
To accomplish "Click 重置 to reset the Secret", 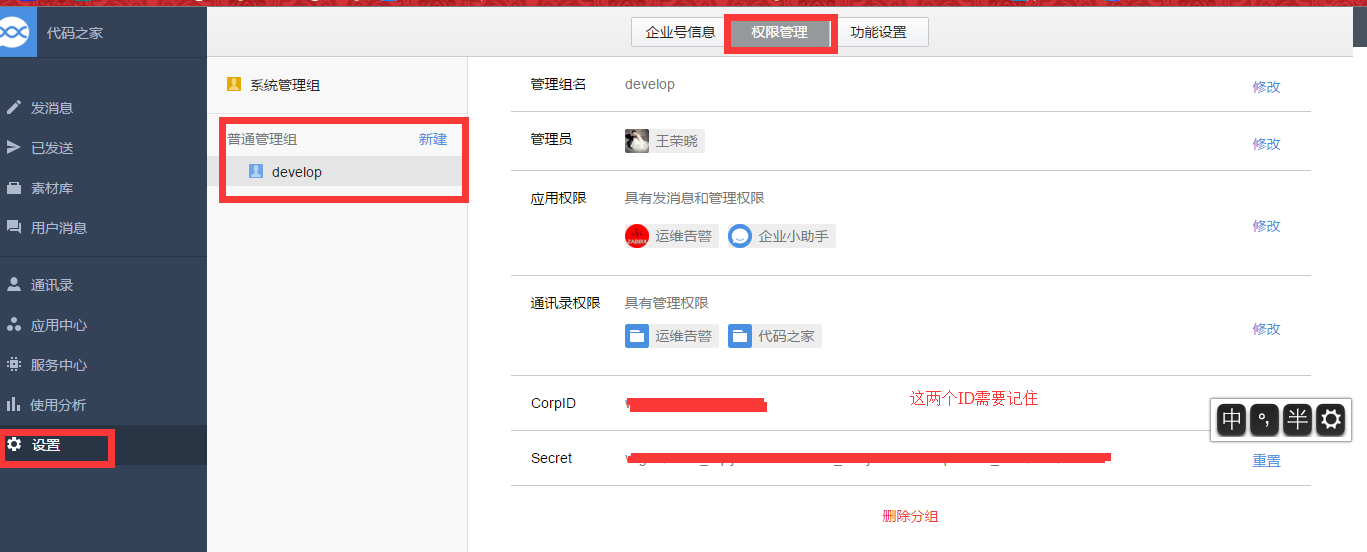I will coord(1266,461).
